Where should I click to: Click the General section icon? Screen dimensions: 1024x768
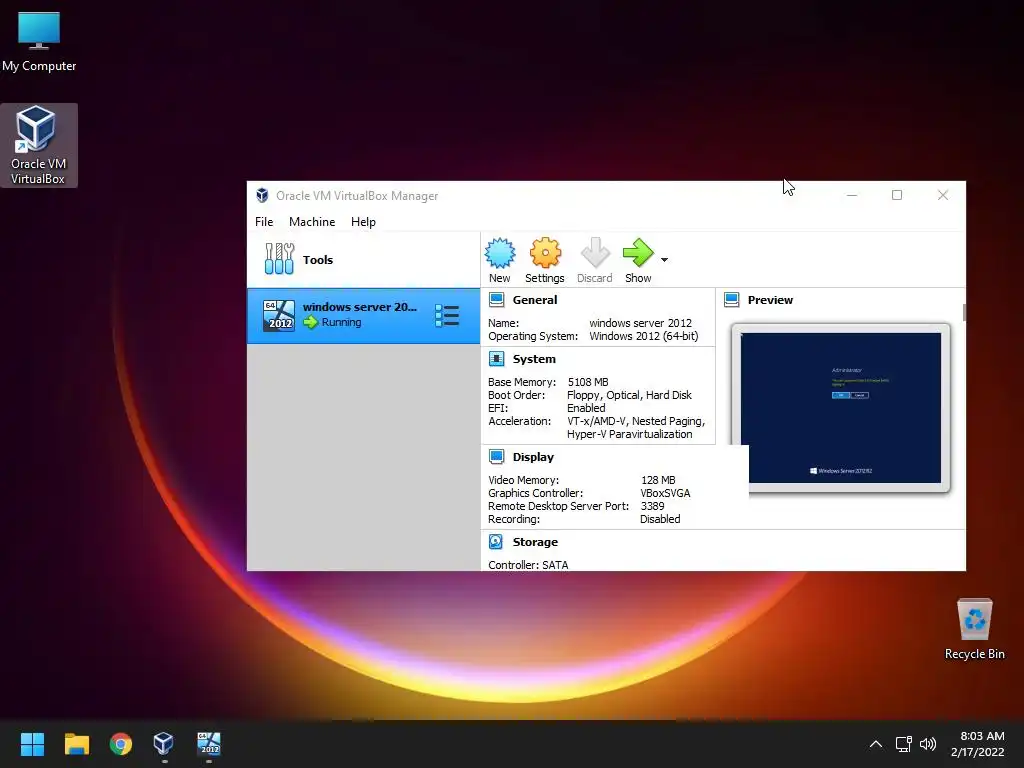496,300
